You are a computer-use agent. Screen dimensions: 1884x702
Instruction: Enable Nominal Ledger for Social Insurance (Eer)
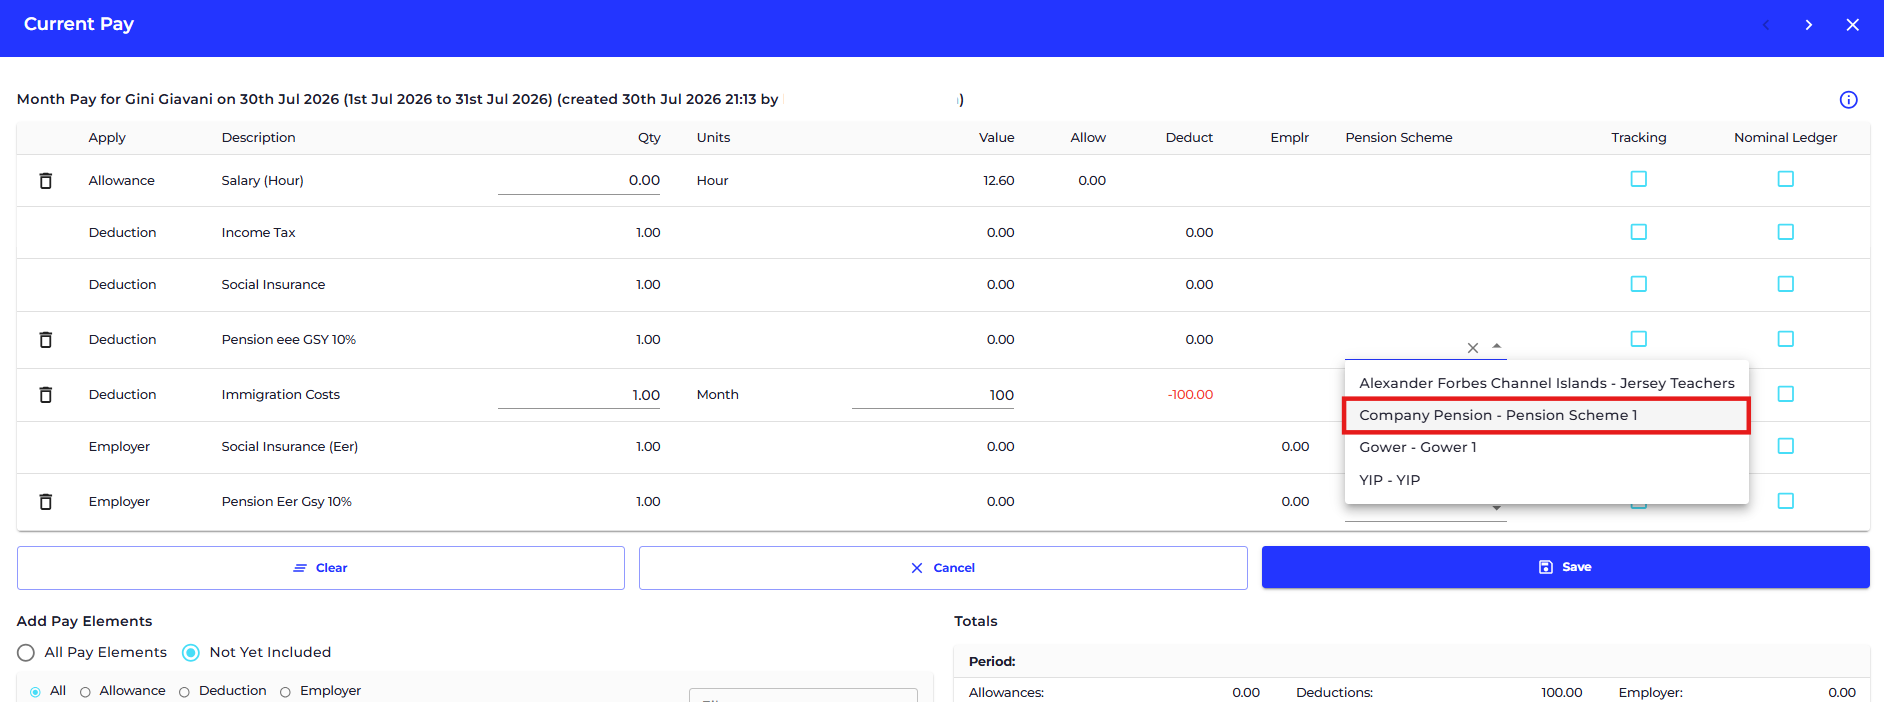pyautogui.click(x=1785, y=446)
